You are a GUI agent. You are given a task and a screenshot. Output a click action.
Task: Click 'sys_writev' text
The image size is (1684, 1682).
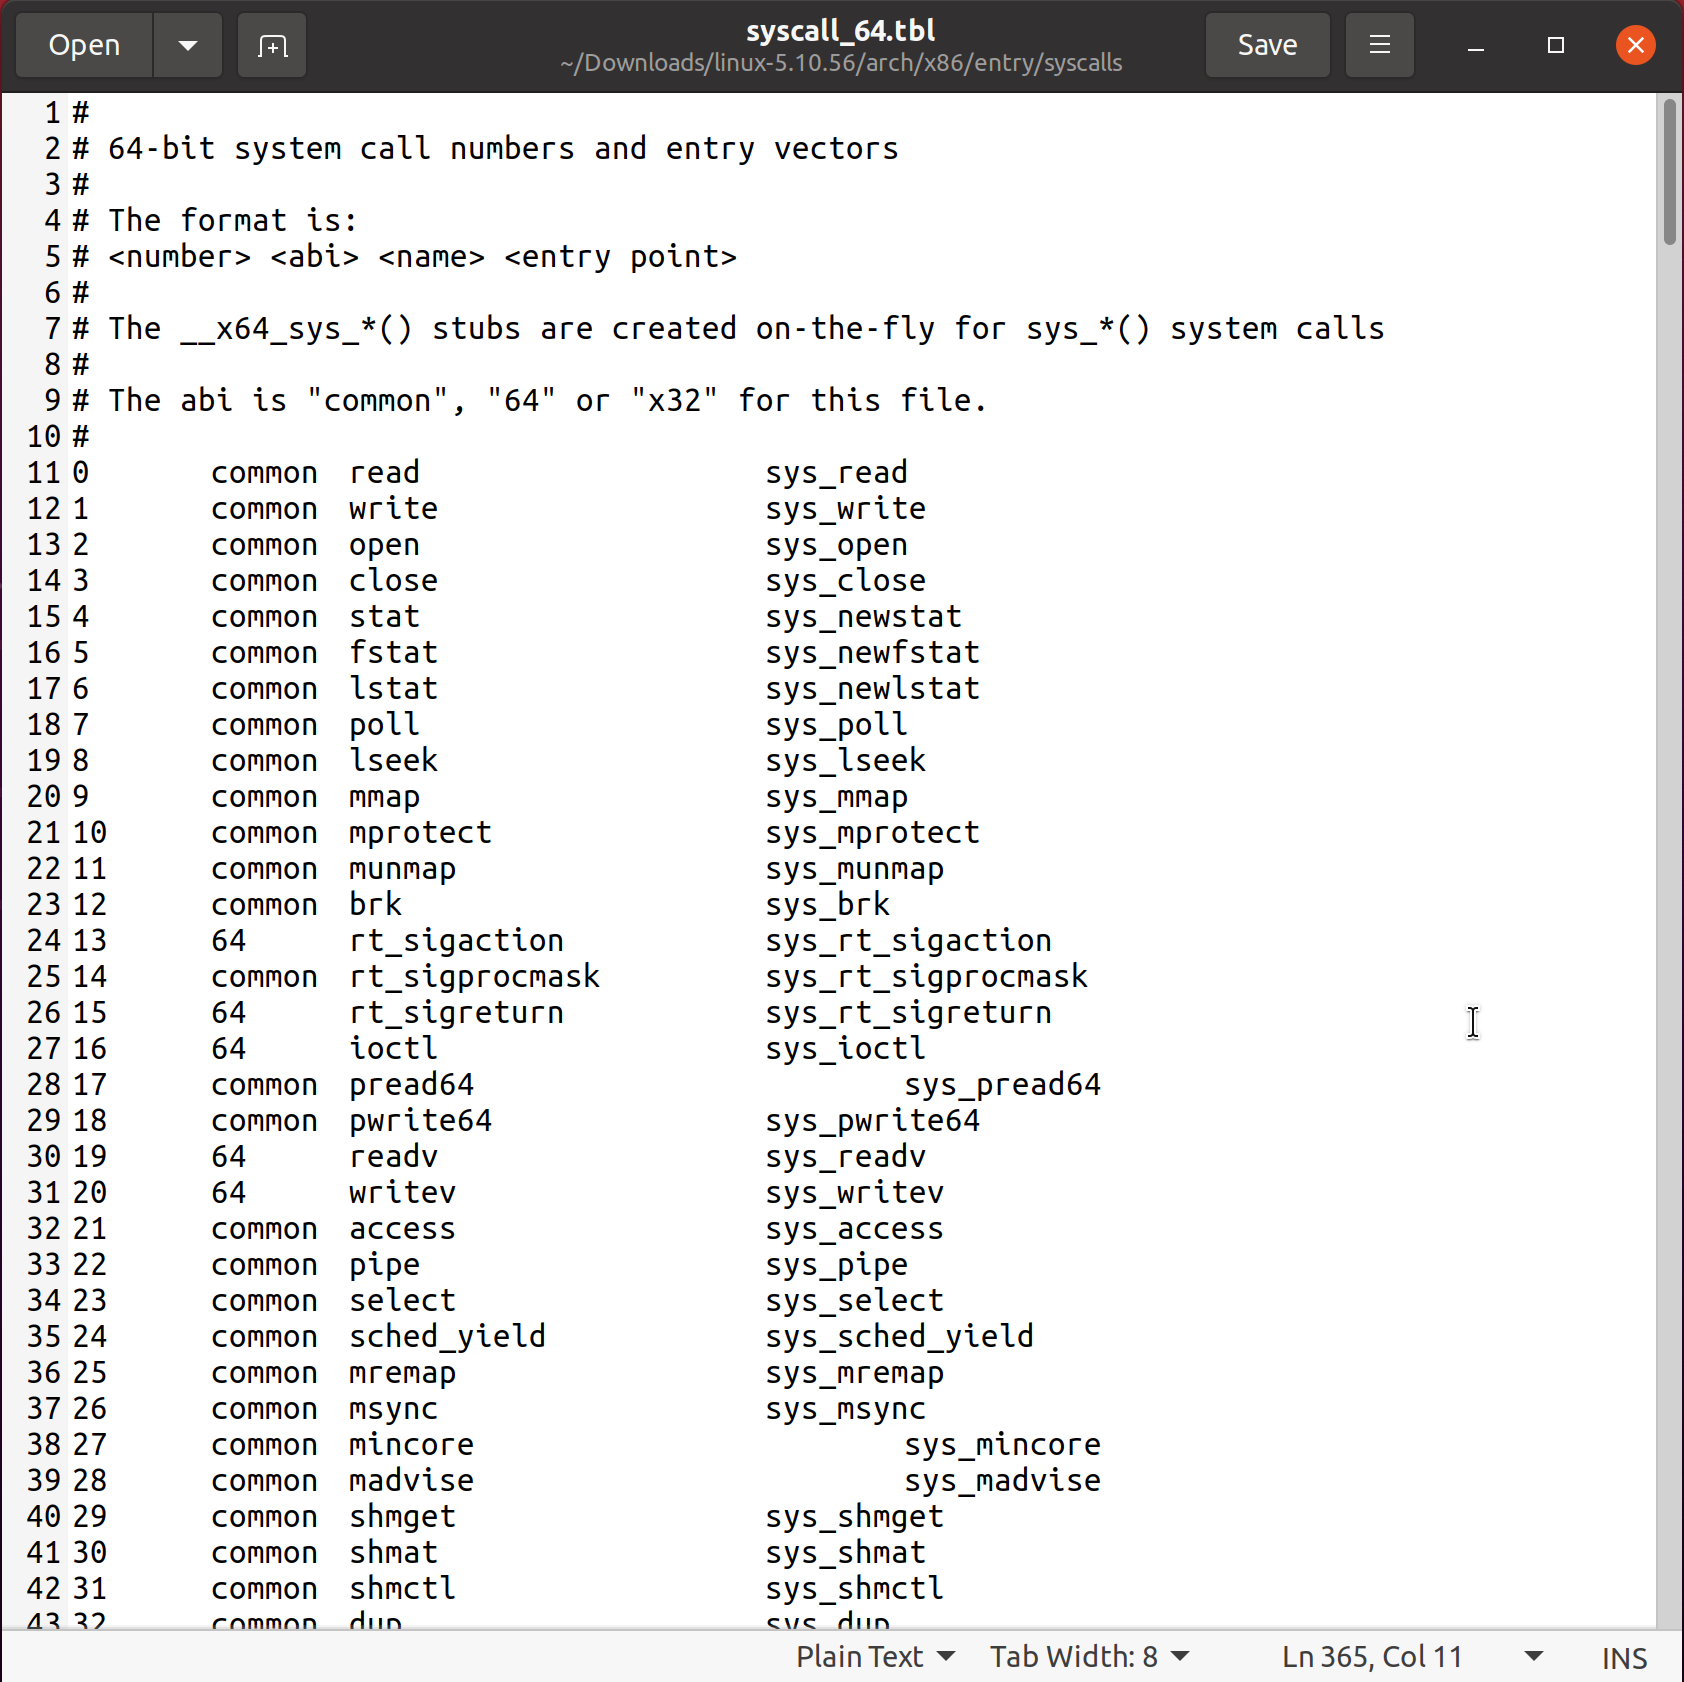tap(854, 1192)
